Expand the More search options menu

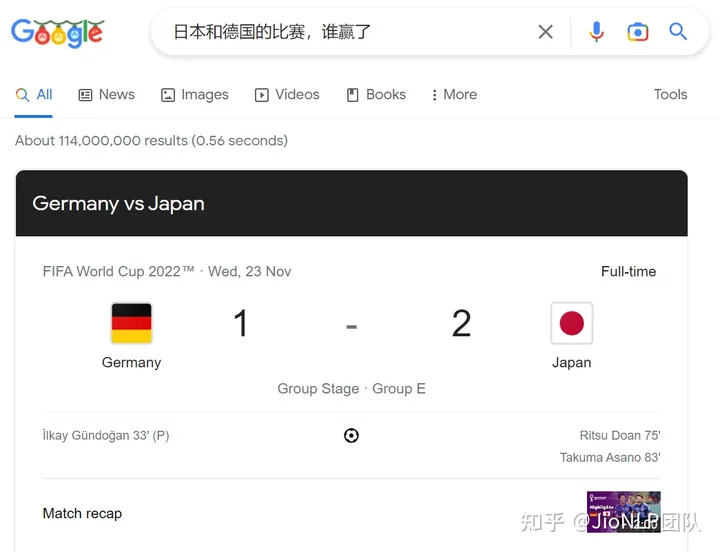(x=454, y=95)
